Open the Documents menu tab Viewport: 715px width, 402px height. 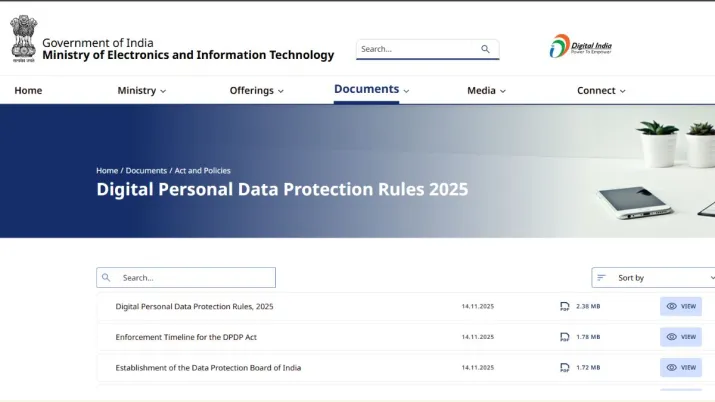[372, 89]
